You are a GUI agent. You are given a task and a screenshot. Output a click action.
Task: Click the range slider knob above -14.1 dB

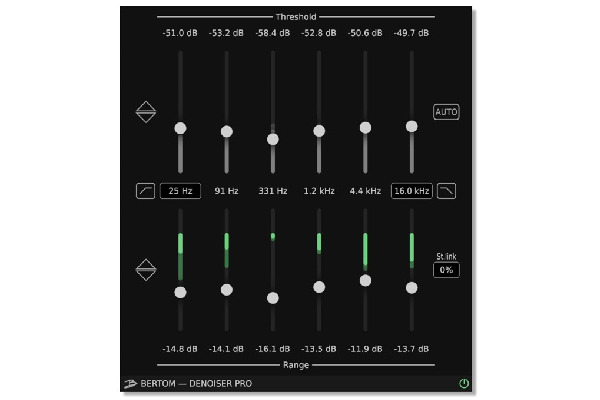(227, 290)
